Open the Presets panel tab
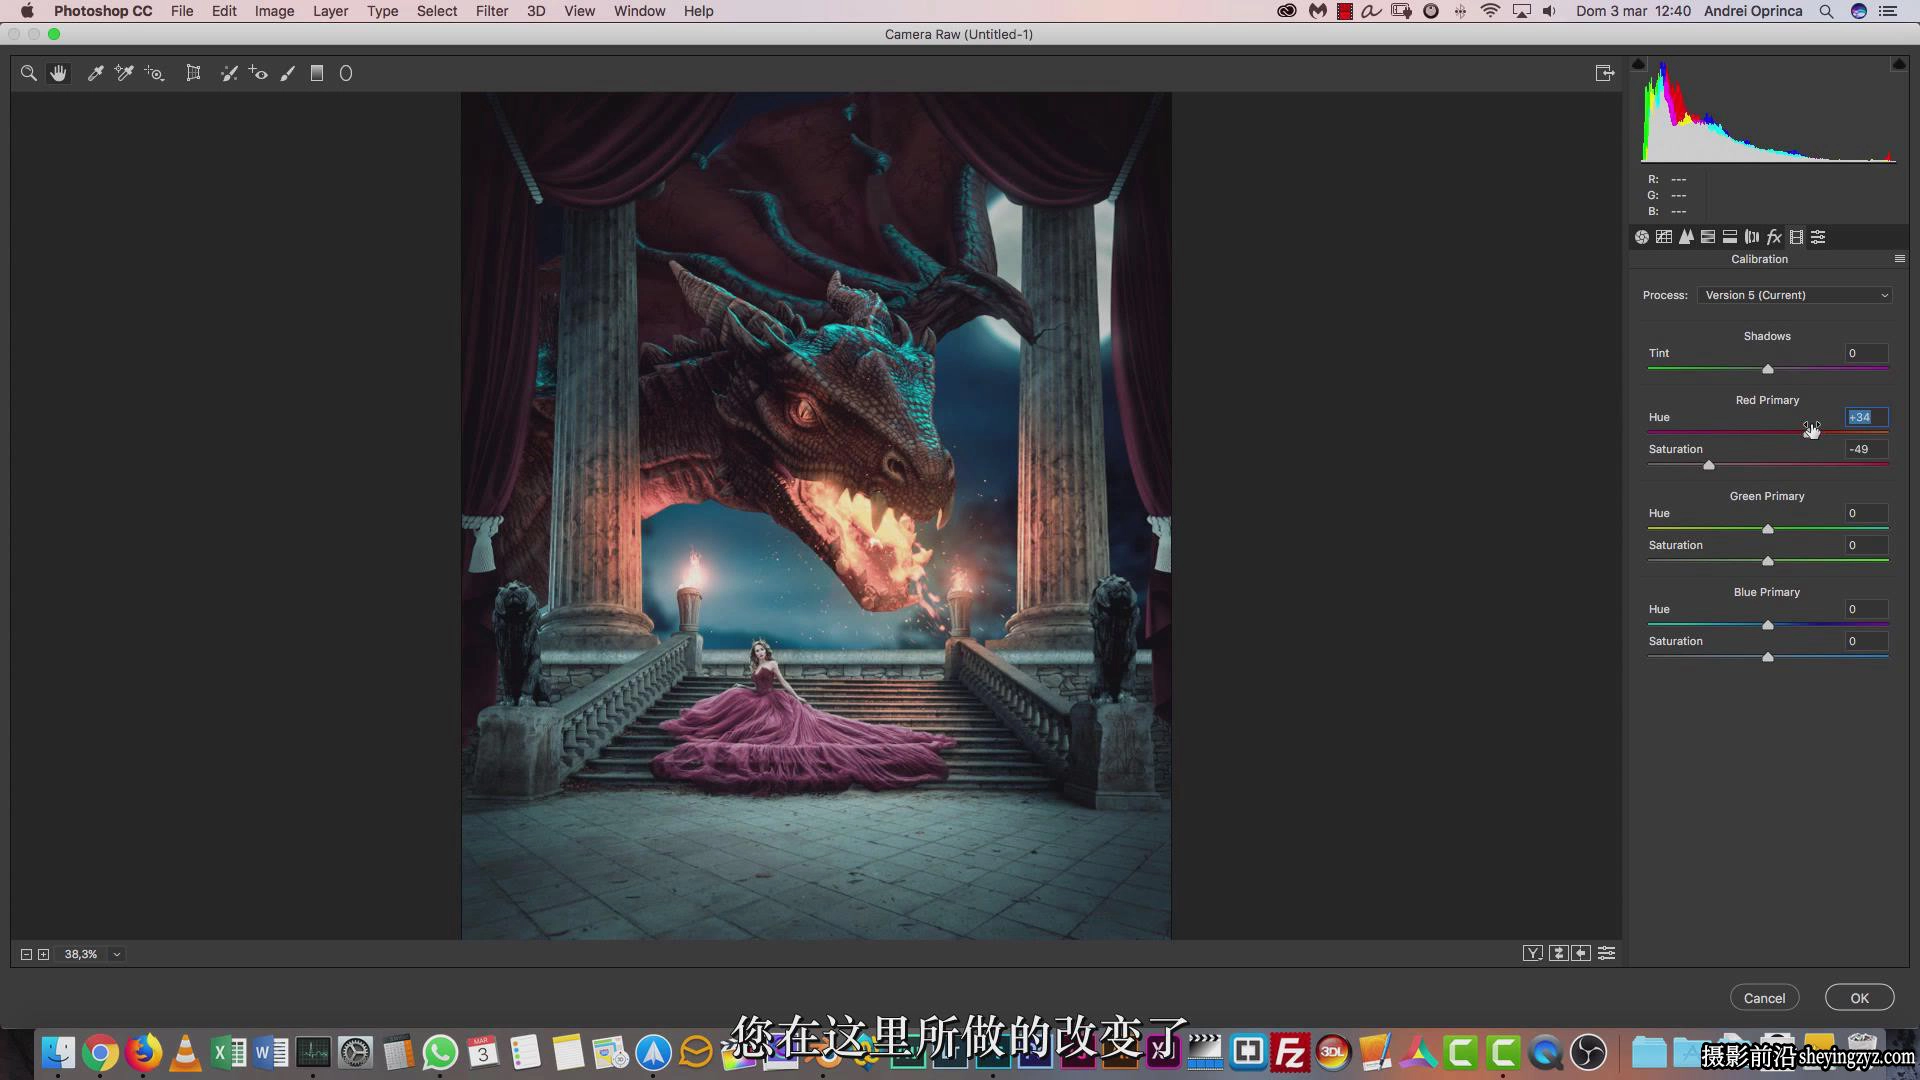The image size is (1920, 1080). pos(1819,237)
